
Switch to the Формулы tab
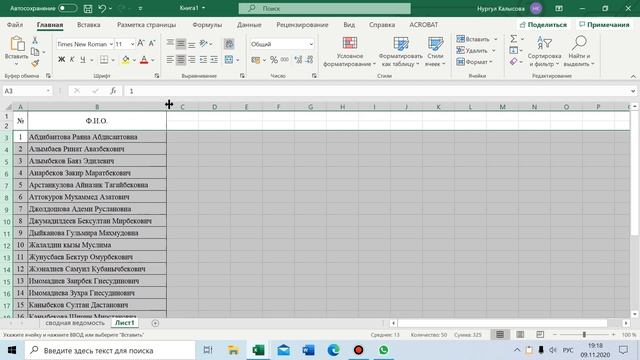coord(207,24)
